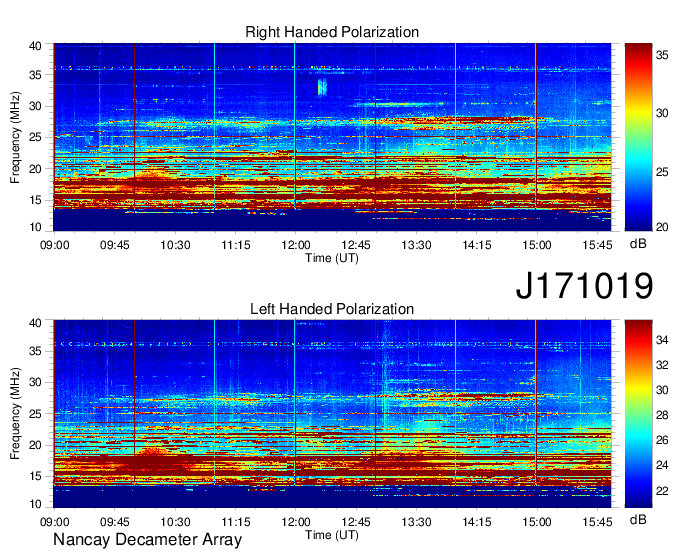
Task: Click the 'Frequency (MHz)' axis label of Left Handed plot
Action: [15, 414]
